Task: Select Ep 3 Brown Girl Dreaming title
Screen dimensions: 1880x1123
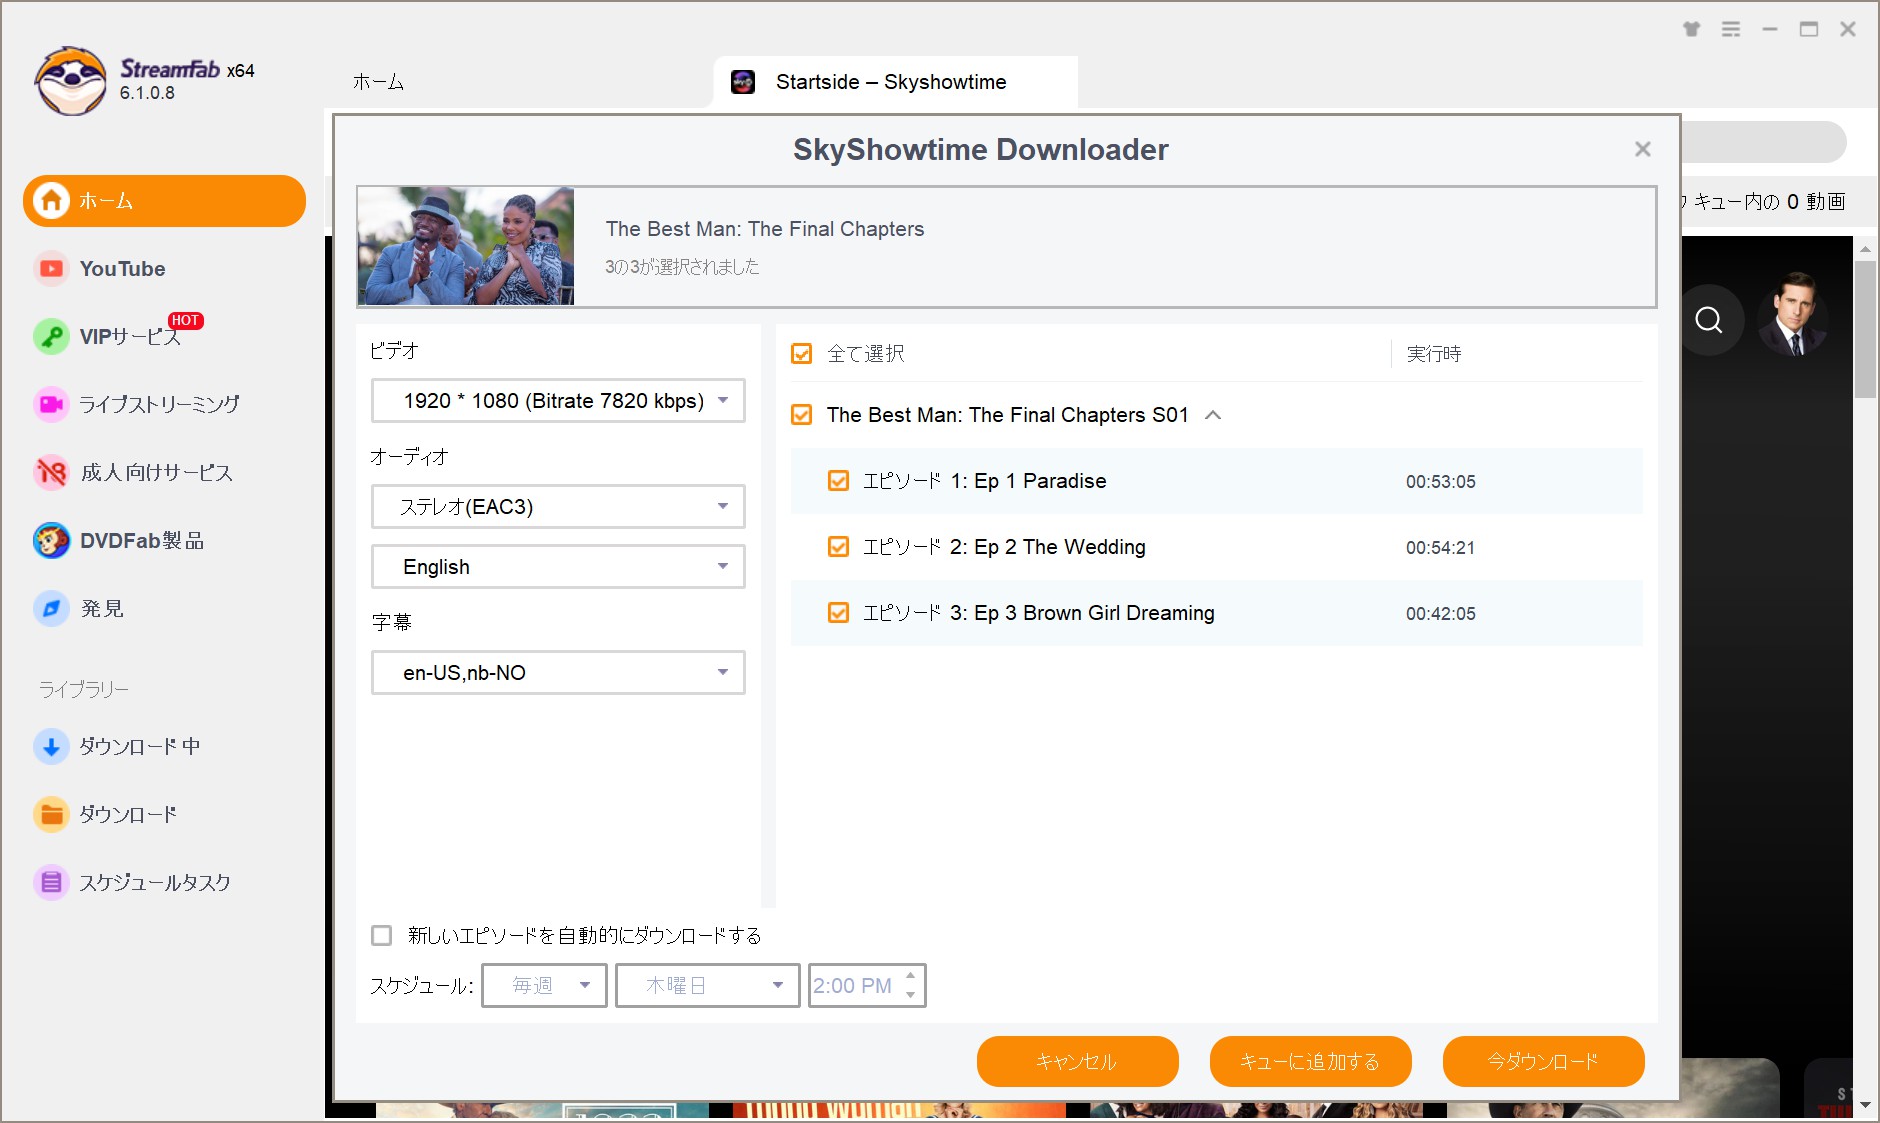Action: point(1038,613)
